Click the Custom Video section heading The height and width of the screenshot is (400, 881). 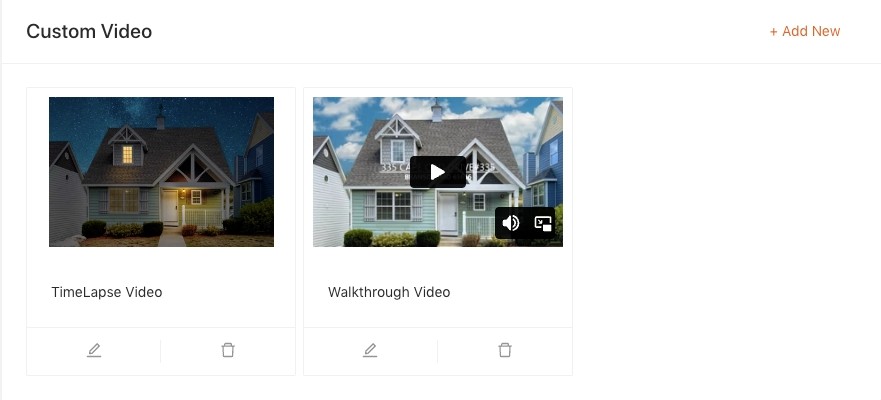click(89, 31)
